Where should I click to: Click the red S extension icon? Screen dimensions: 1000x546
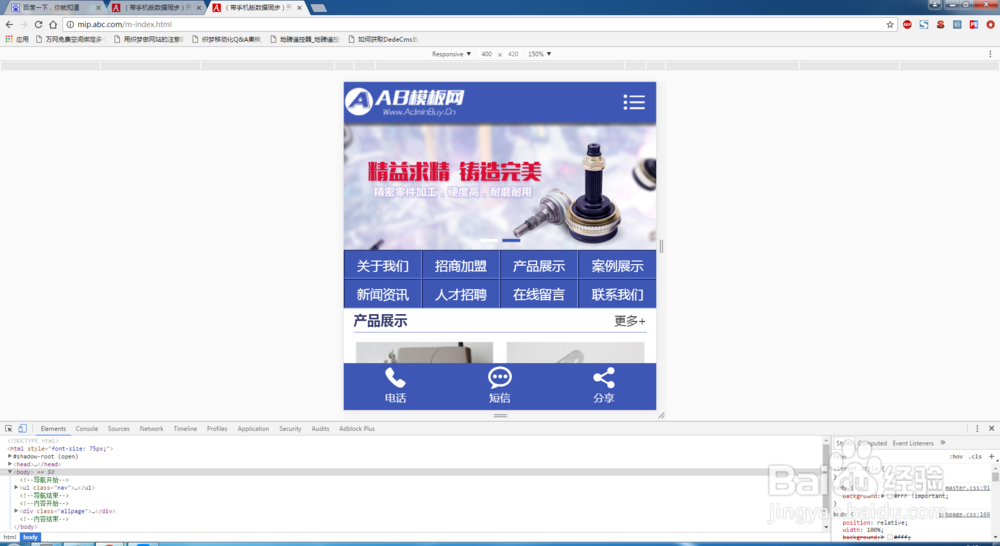pyautogui.click(x=940, y=24)
